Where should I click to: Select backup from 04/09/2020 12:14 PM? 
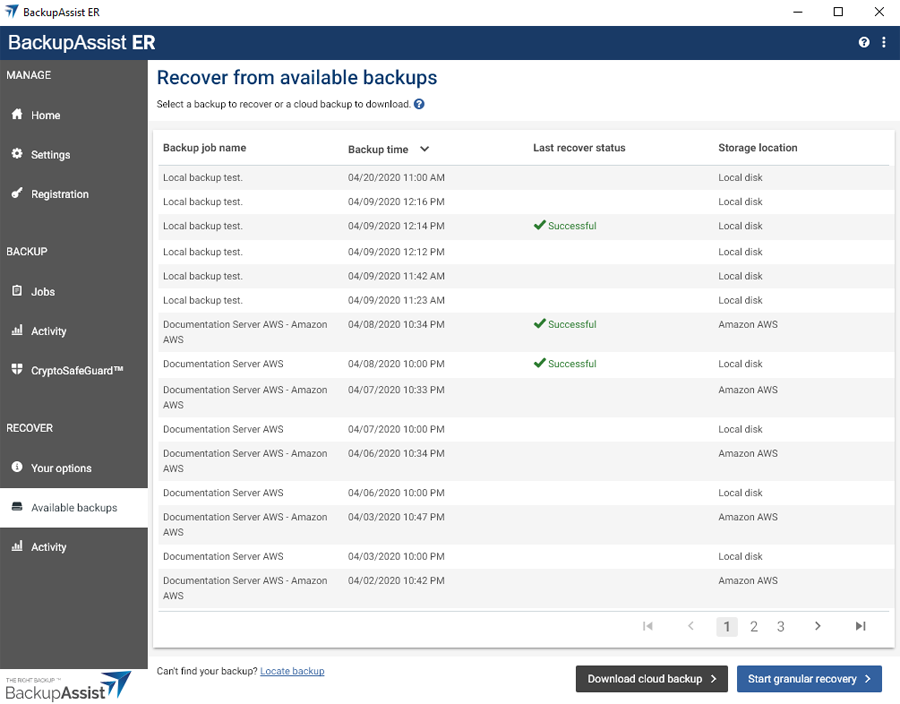pyautogui.click(x=526, y=226)
